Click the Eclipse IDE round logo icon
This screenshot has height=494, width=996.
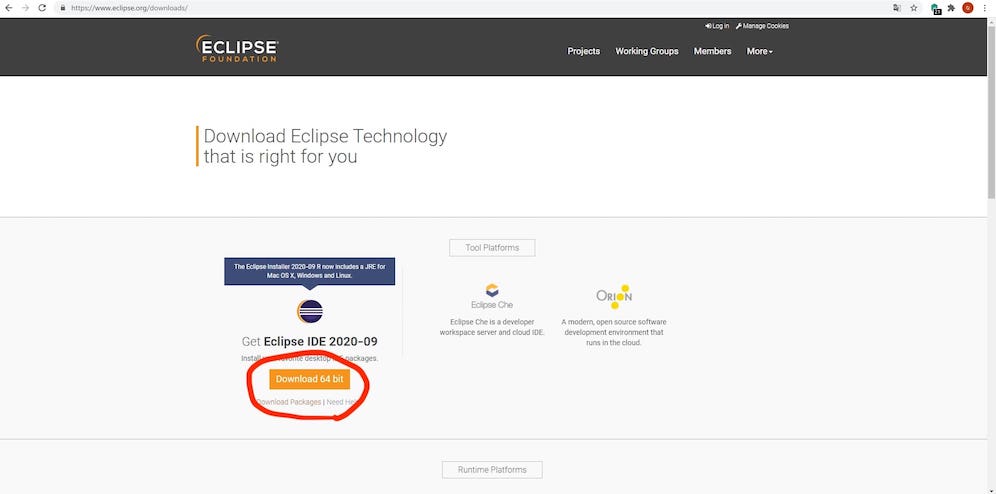click(310, 311)
